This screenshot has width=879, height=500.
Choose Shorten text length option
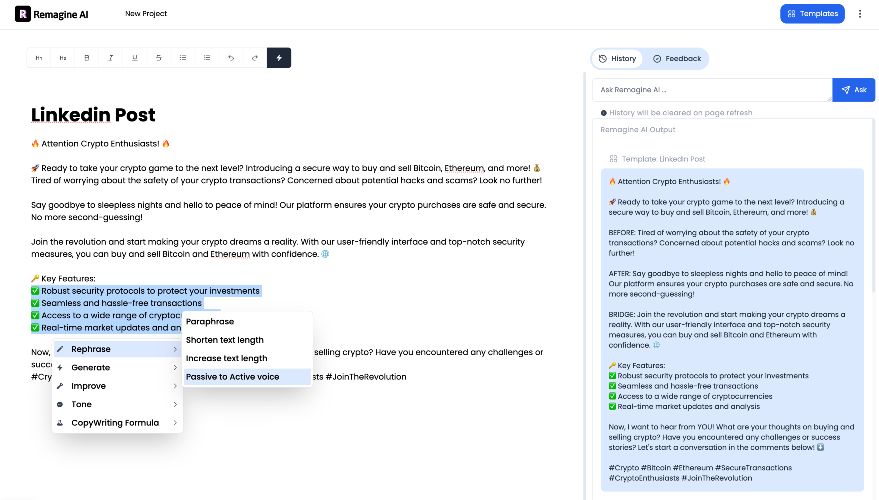[x=247, y=340]
